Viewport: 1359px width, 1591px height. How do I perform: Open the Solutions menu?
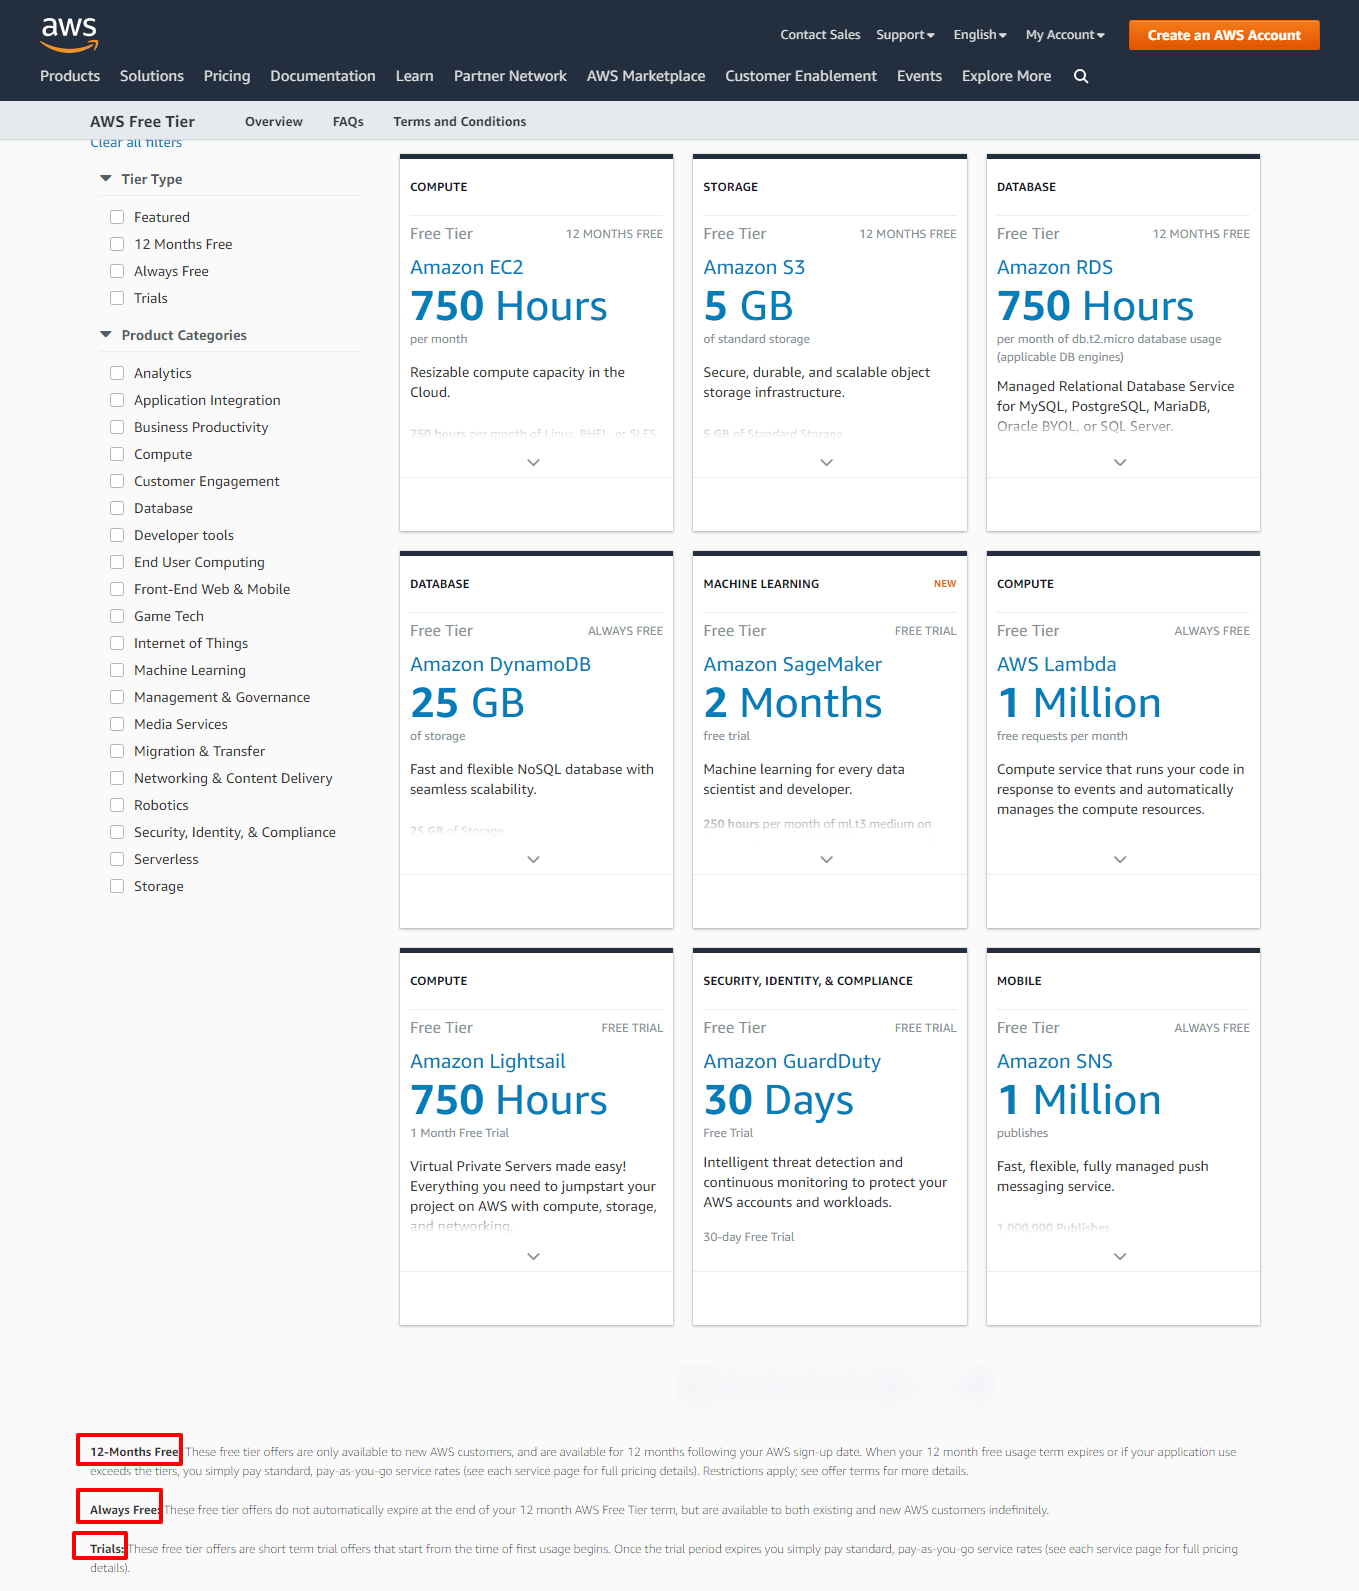pos(152,76)
